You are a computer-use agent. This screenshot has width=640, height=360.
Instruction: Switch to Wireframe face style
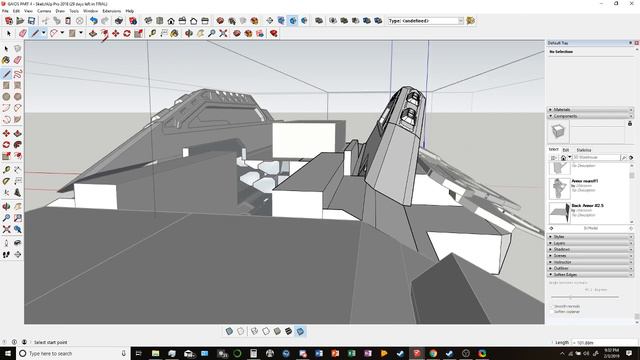(x=254, y=331)
